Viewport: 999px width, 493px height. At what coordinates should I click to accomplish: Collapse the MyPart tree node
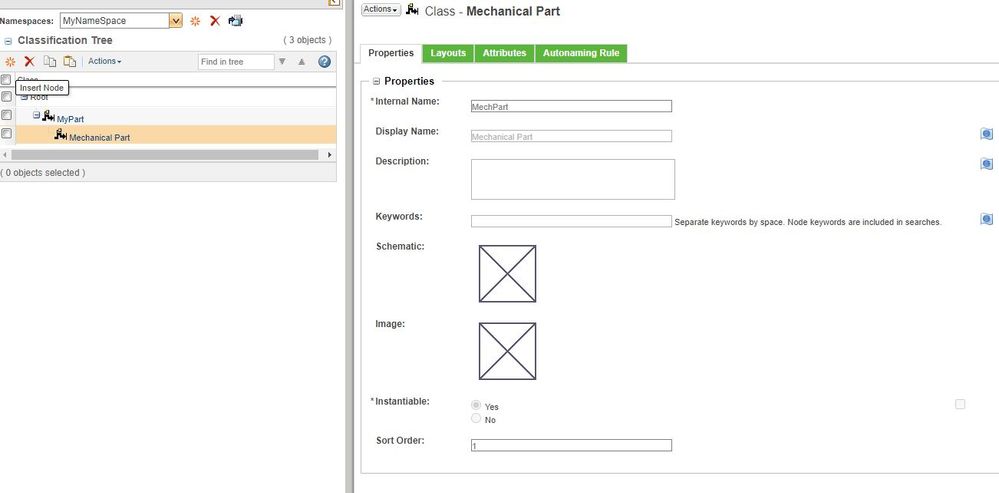click(36, 115)
